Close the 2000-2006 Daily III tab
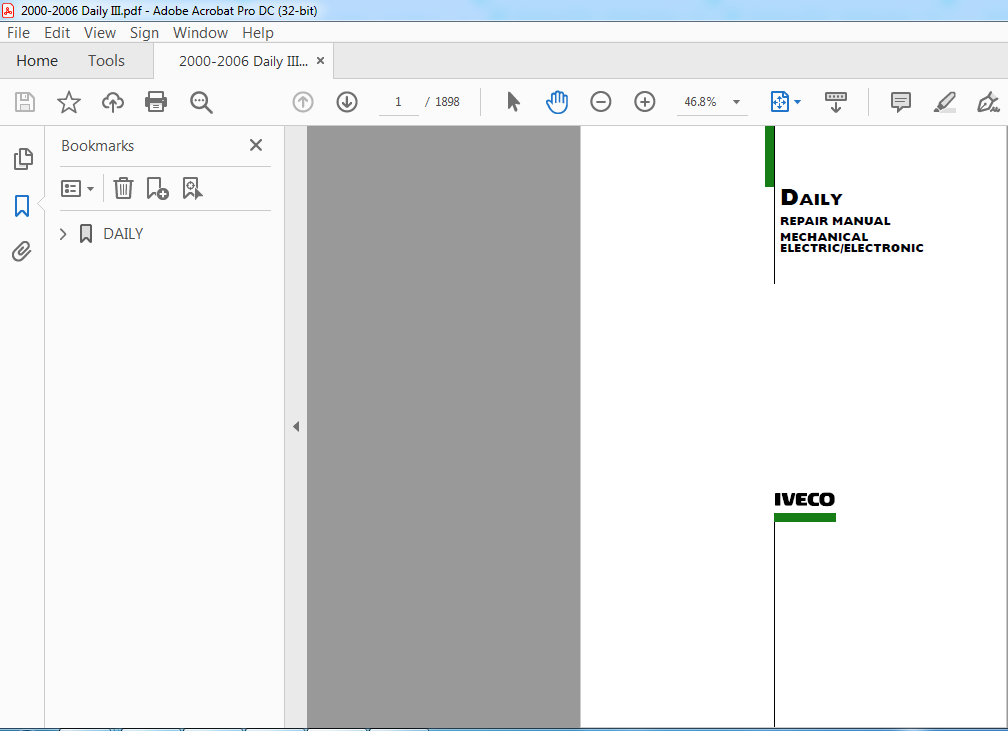The image size is (1008, 731). coord(320,60)
